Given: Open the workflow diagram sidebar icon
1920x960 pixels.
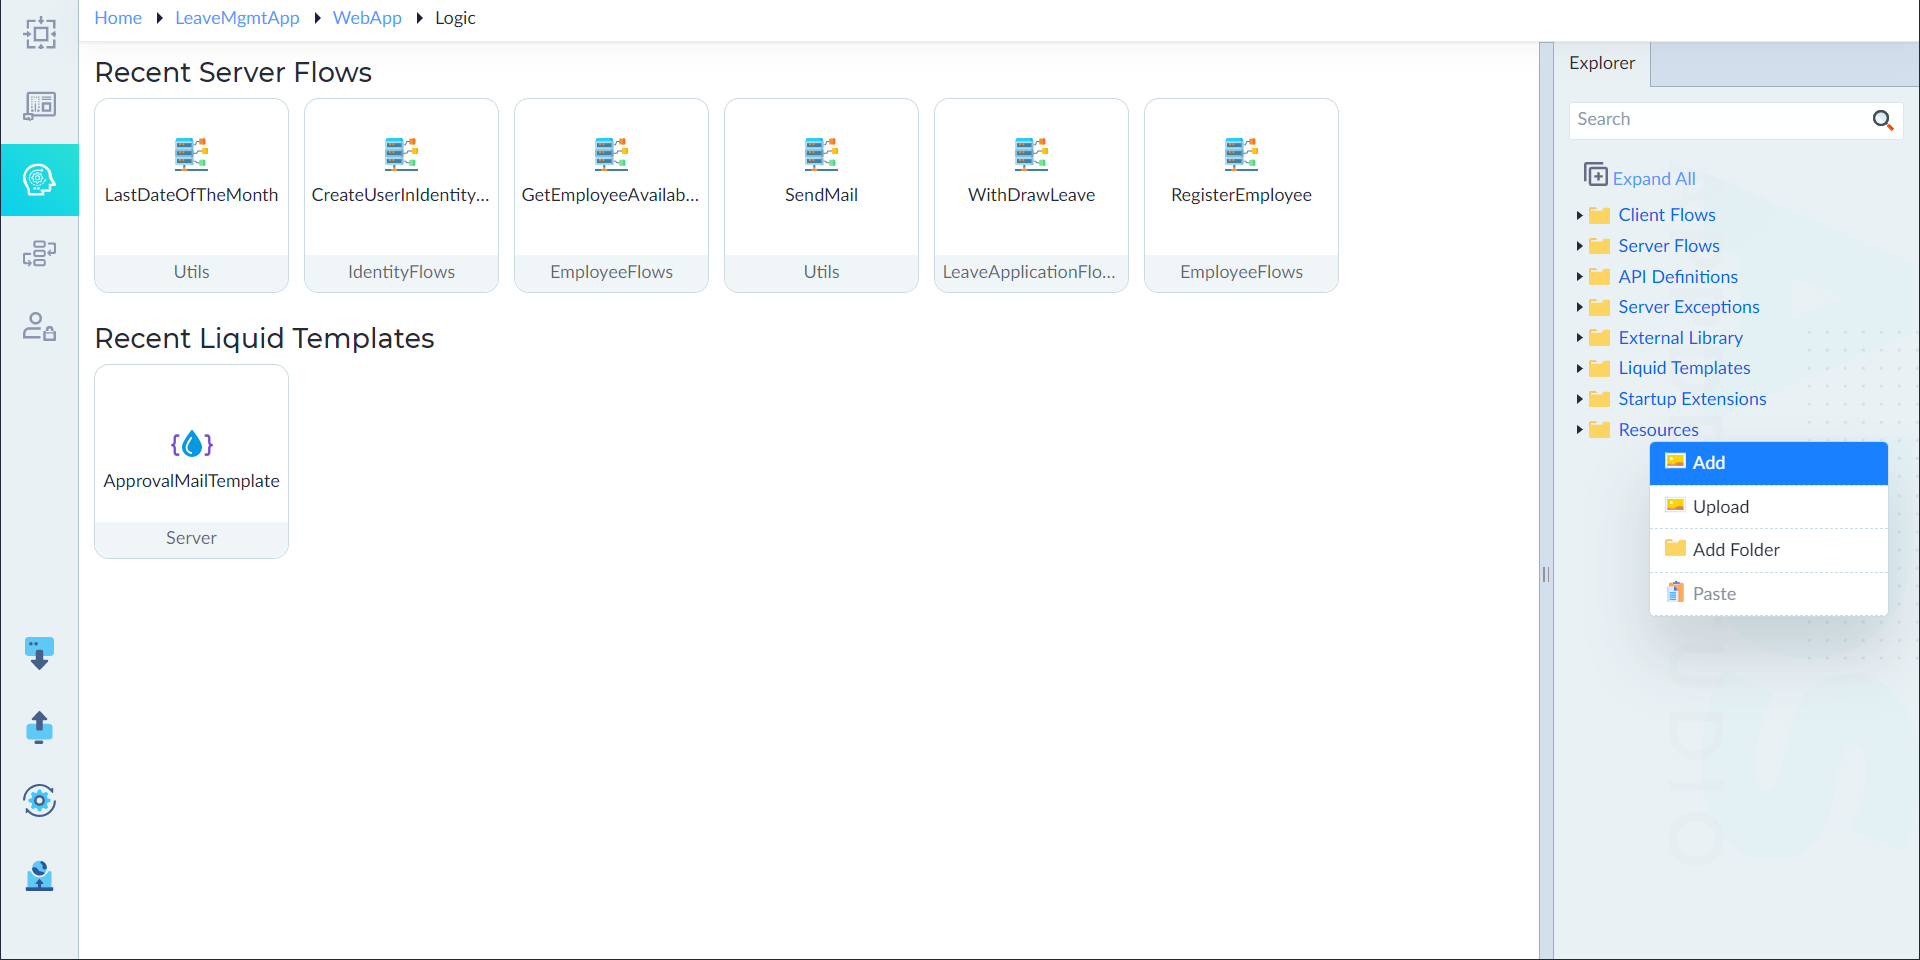Looking at the screenshot, I should point(40,253).
